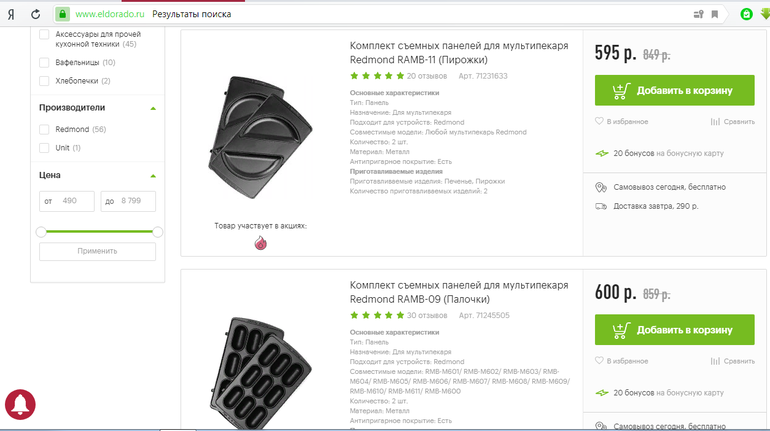Image resolution: width=770 pixels, height=431 pixels.
Task: Add RAMB-11 to favorites via the heart
Action: point(600,121)
